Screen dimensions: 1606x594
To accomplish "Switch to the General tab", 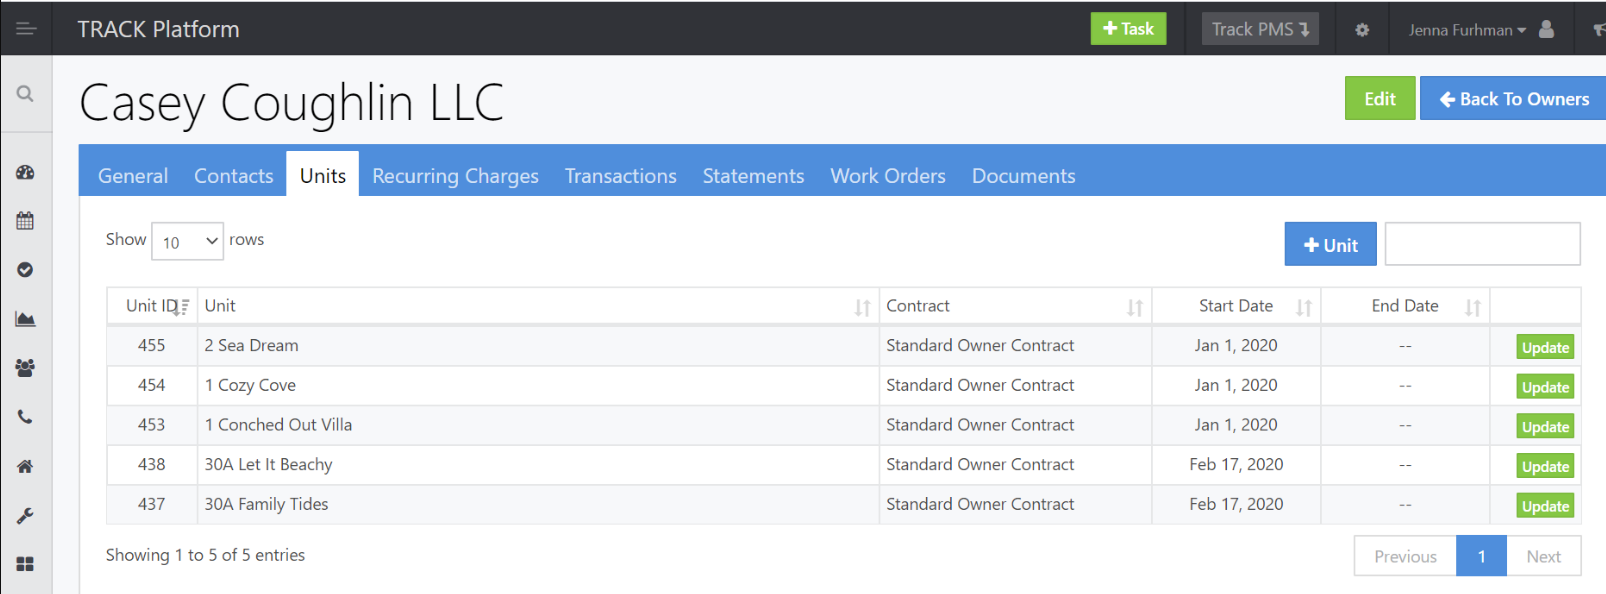I will tap(133, 176).
